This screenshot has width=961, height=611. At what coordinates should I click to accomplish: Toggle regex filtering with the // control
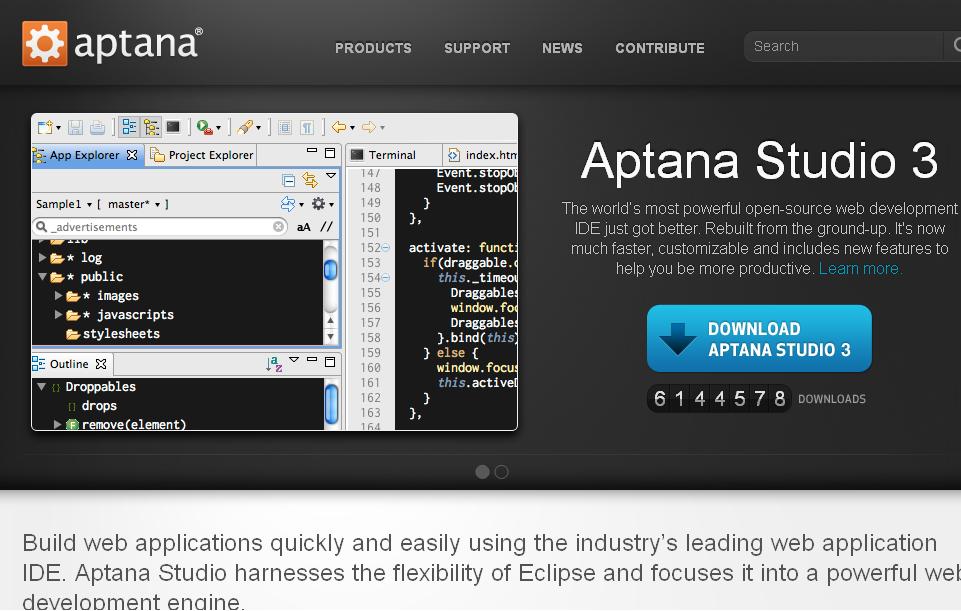[x=326, y=226]
